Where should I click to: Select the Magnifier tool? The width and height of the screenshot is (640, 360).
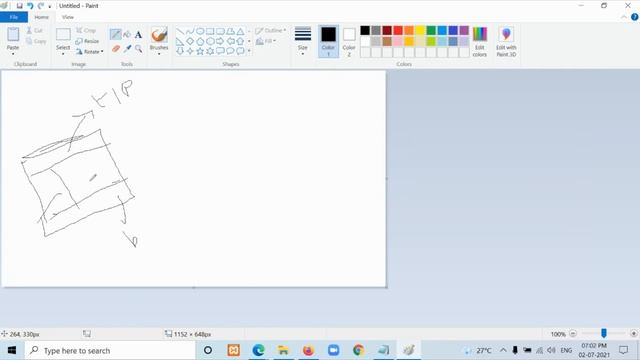[138, 49]
